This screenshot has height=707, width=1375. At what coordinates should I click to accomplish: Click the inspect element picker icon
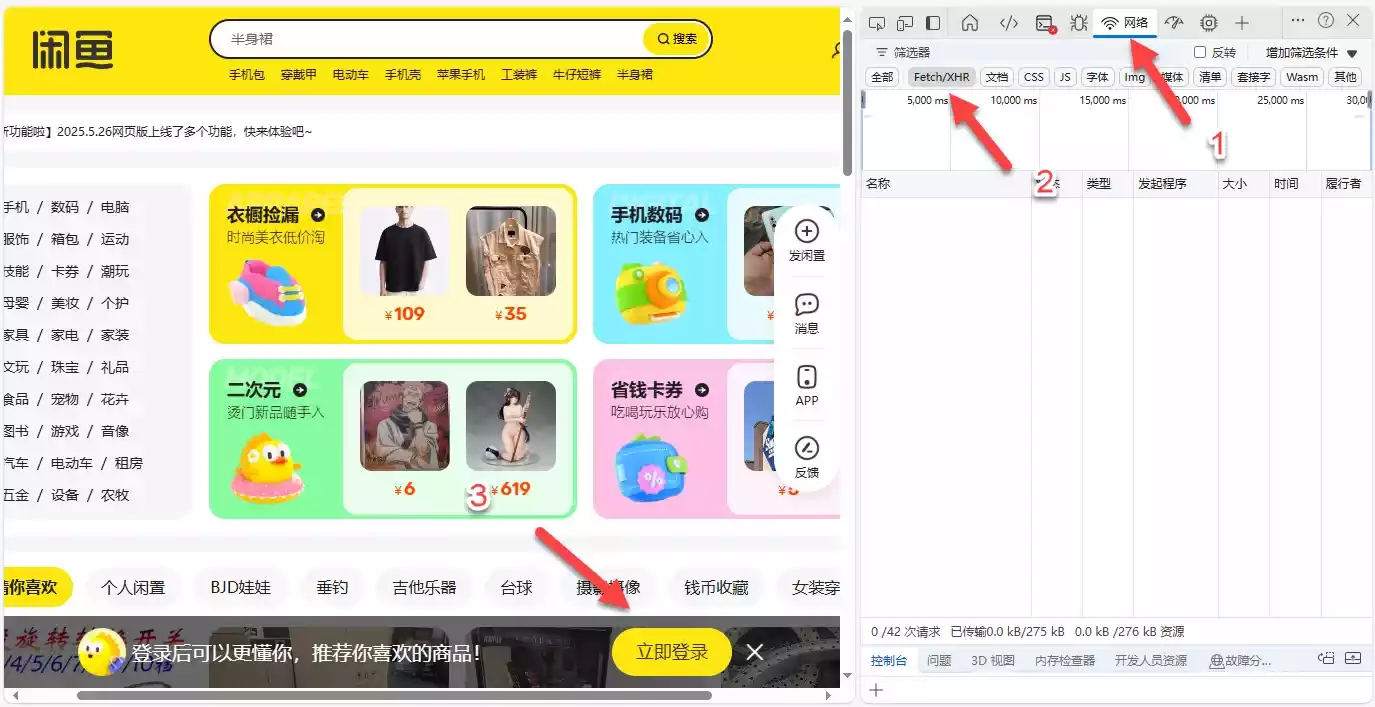[x=877, y=23]
